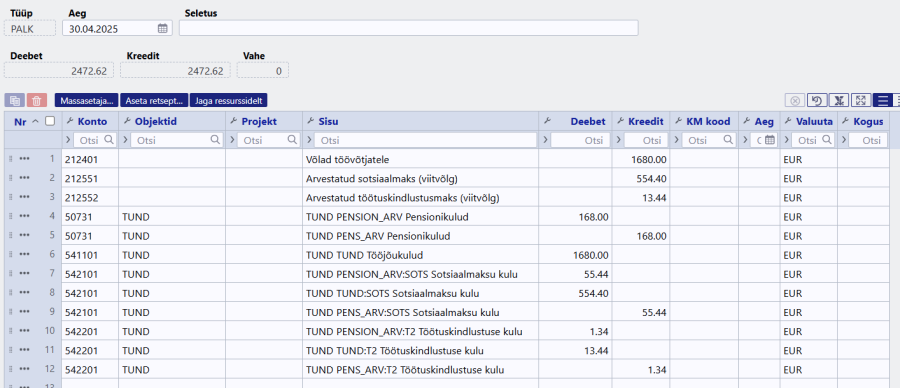This screenshot has width=900, height=388.
Task: Tick the select-all checkbox in Nr header
Action: point(50,121)
